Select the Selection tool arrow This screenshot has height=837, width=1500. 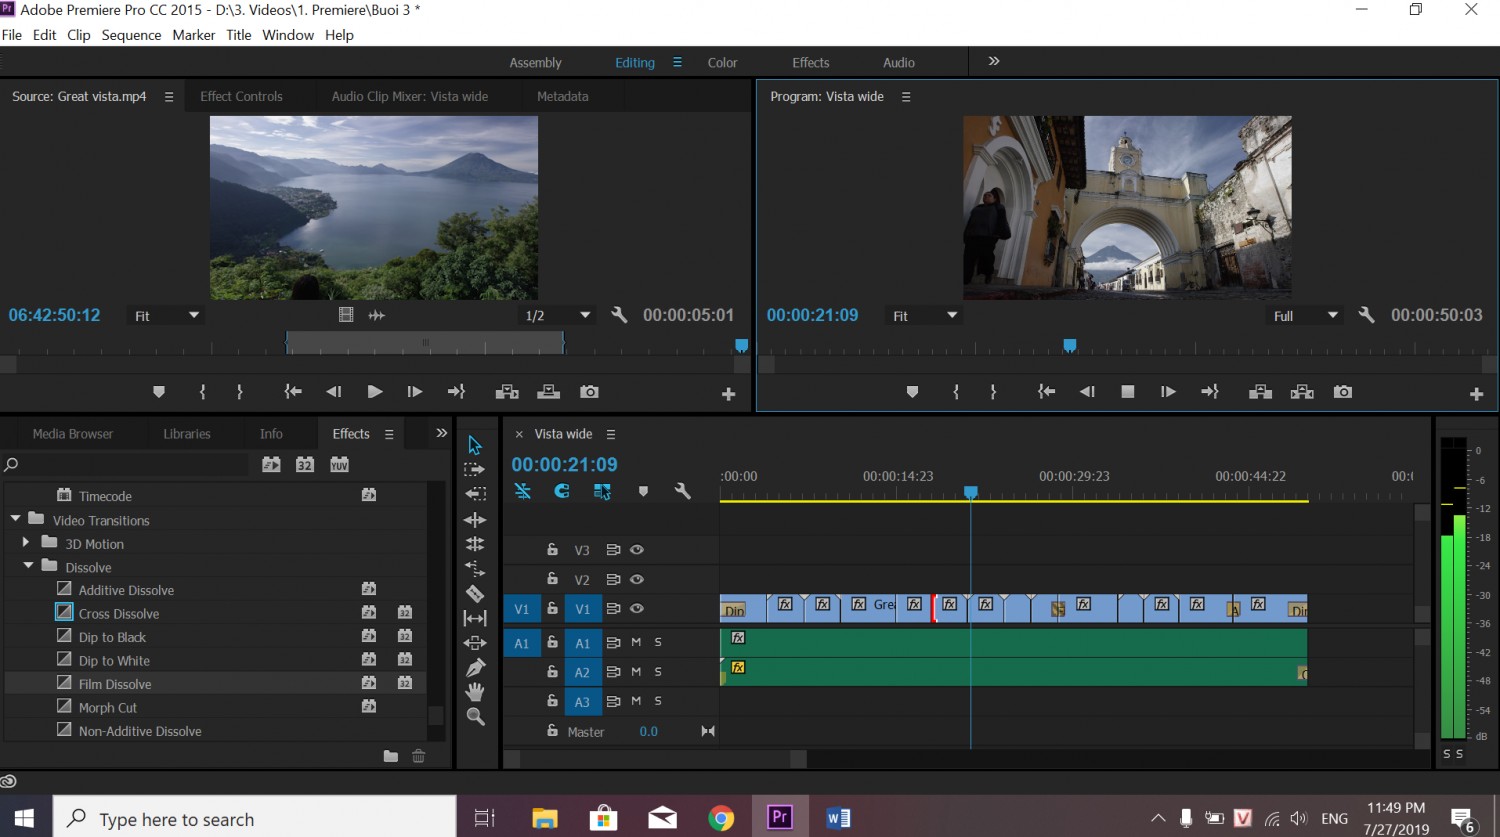[475, 445]
